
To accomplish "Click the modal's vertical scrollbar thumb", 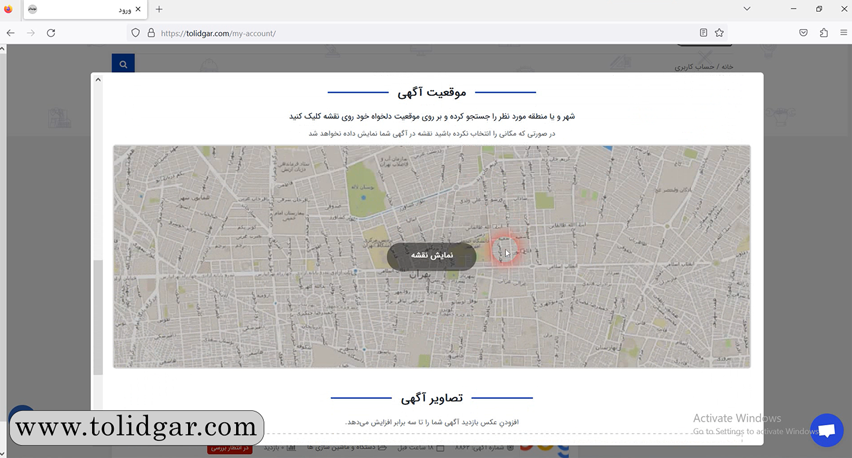I will (98, 317).
